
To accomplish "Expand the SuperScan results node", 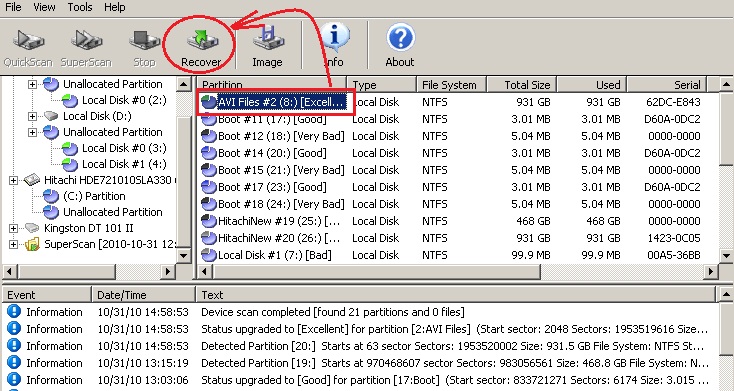I will pyautogui.click(x=13, y=244).
